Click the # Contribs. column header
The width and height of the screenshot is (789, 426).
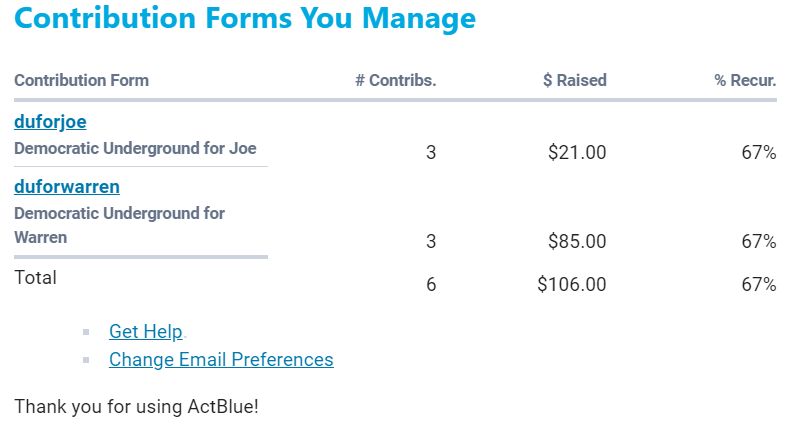pyautogui.click(x=395, y=81)
